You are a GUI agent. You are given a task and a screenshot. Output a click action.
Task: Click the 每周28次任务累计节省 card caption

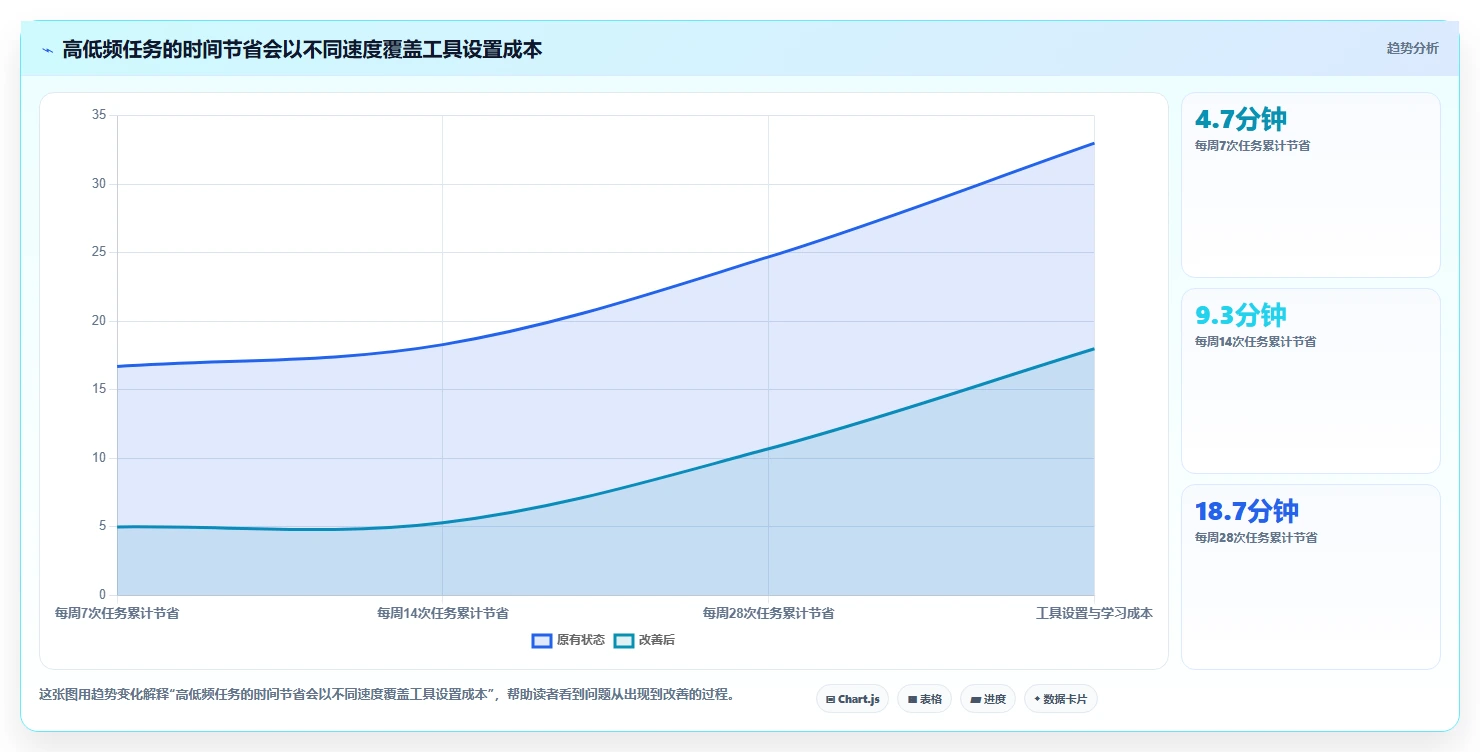click(1255, 538)
